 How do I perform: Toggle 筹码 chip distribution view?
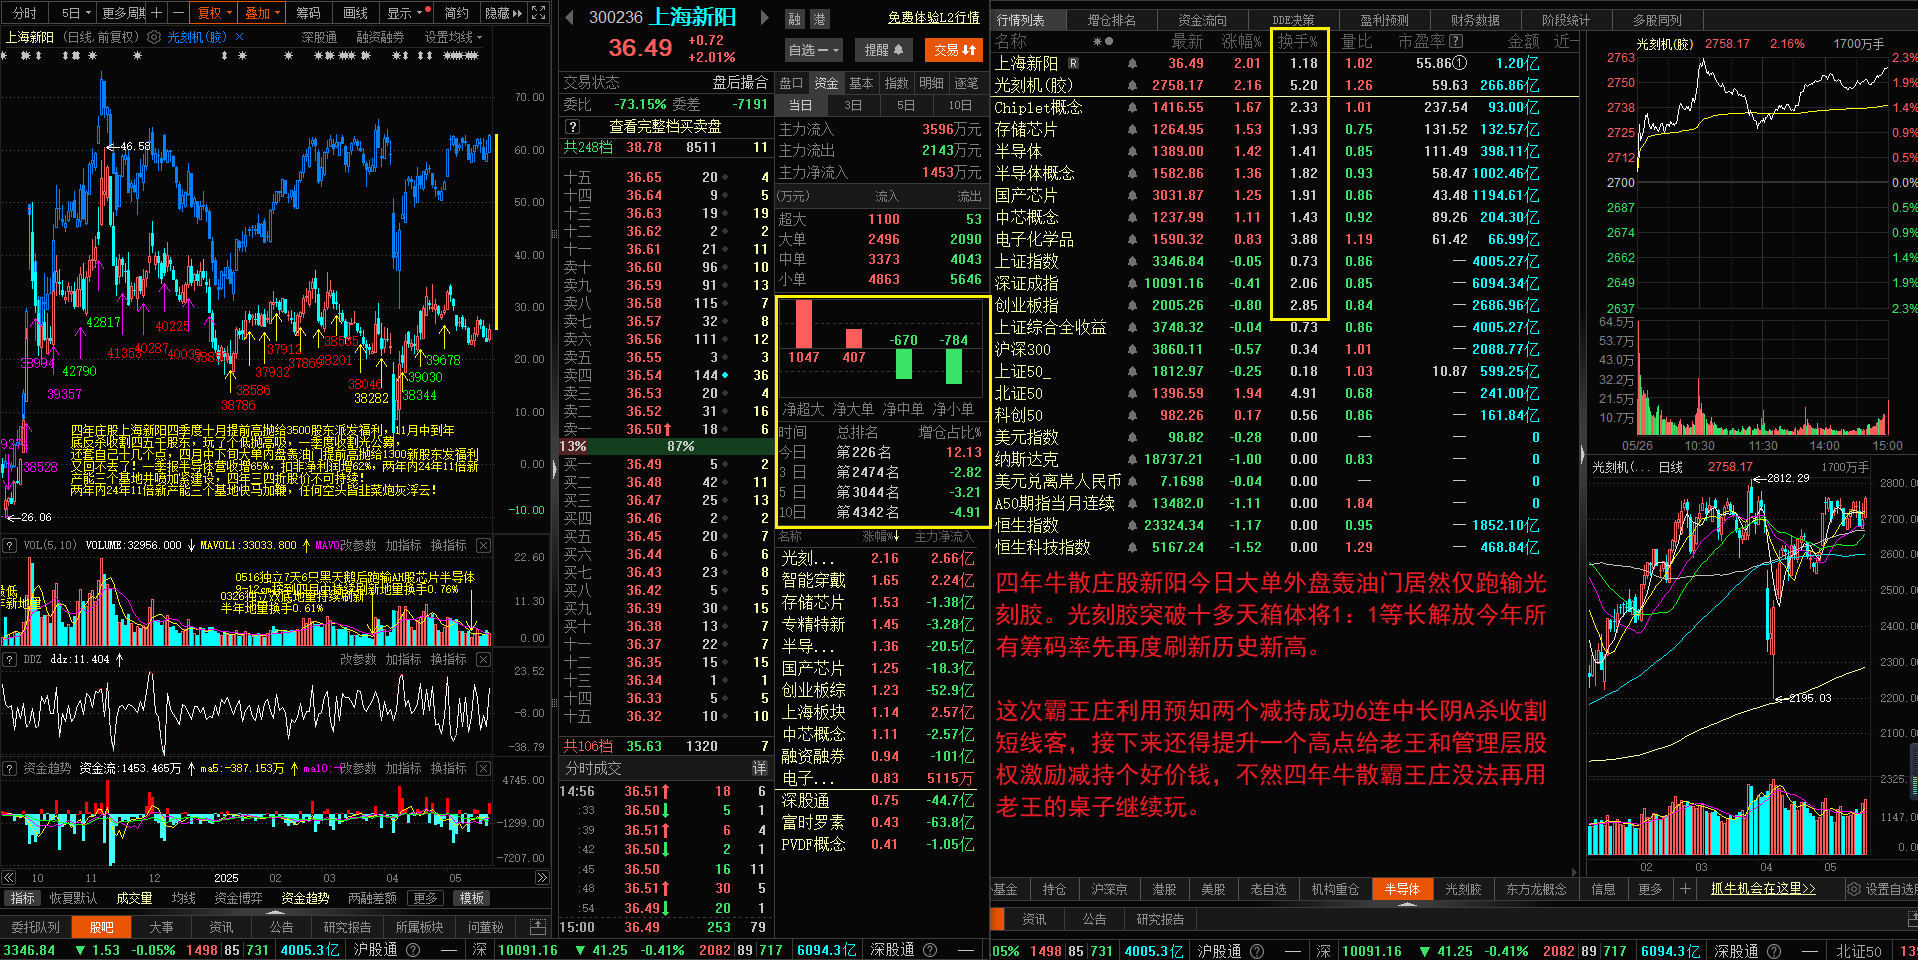(308, 13)
